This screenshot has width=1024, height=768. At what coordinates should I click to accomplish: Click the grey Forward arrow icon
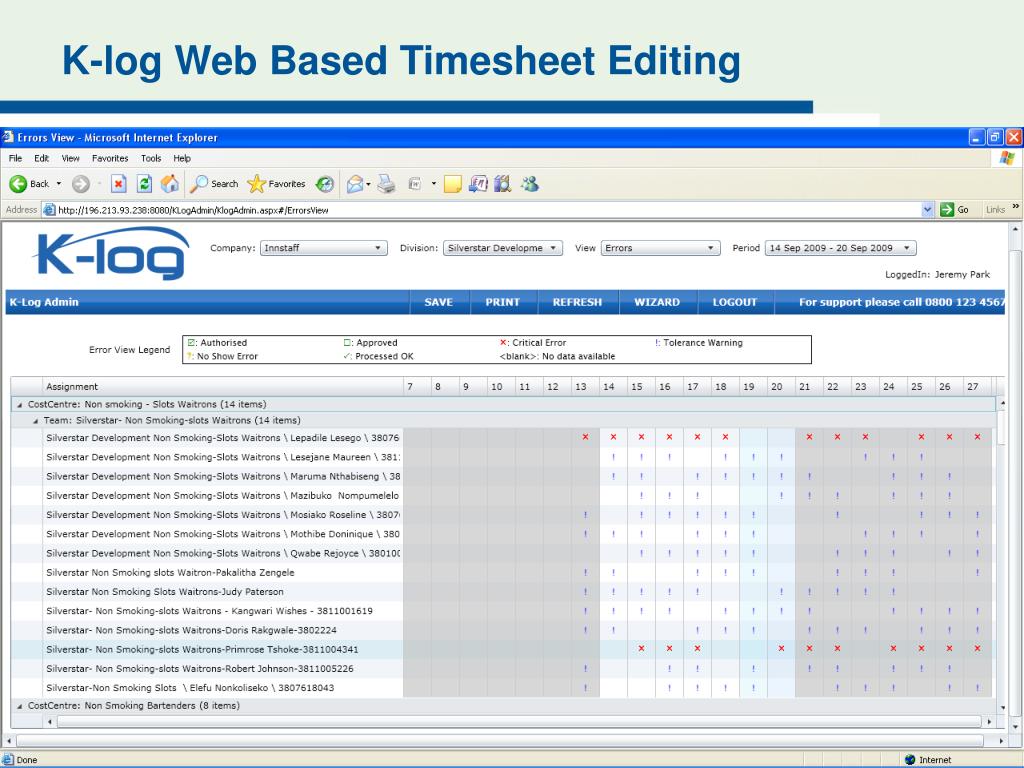click(x=80, y=184)
